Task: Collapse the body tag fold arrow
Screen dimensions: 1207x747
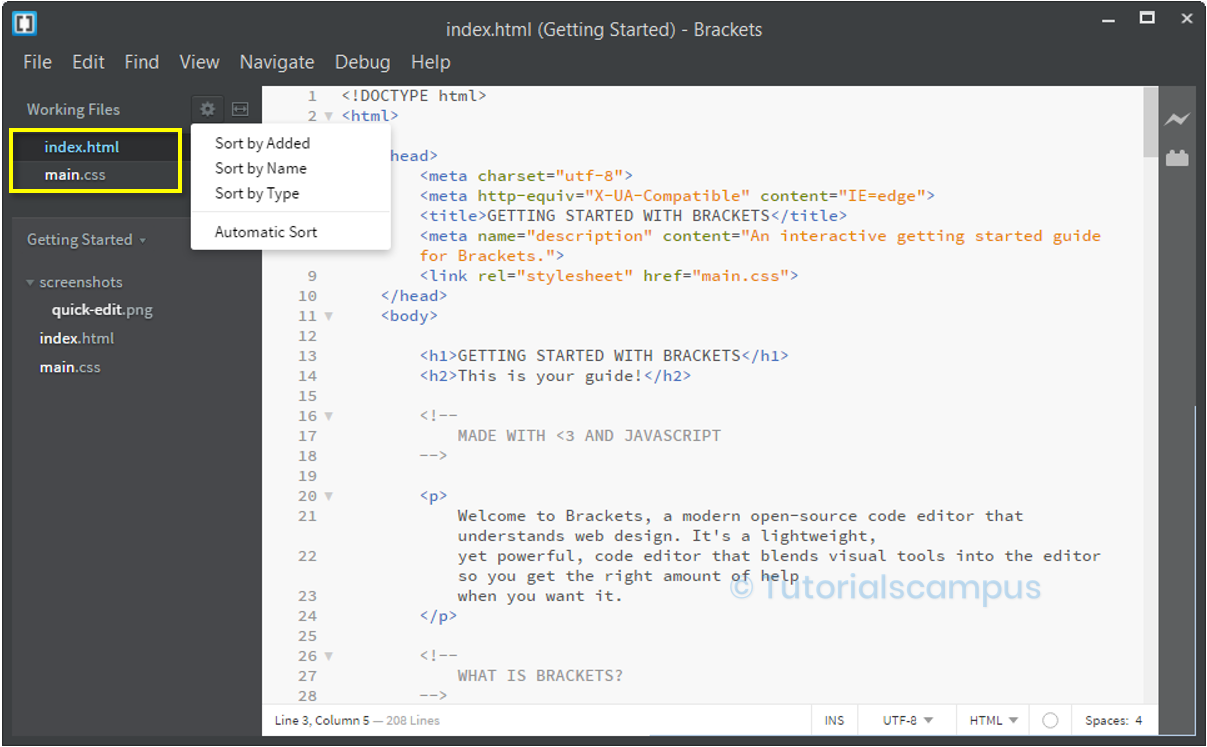Action: [329, 316]
